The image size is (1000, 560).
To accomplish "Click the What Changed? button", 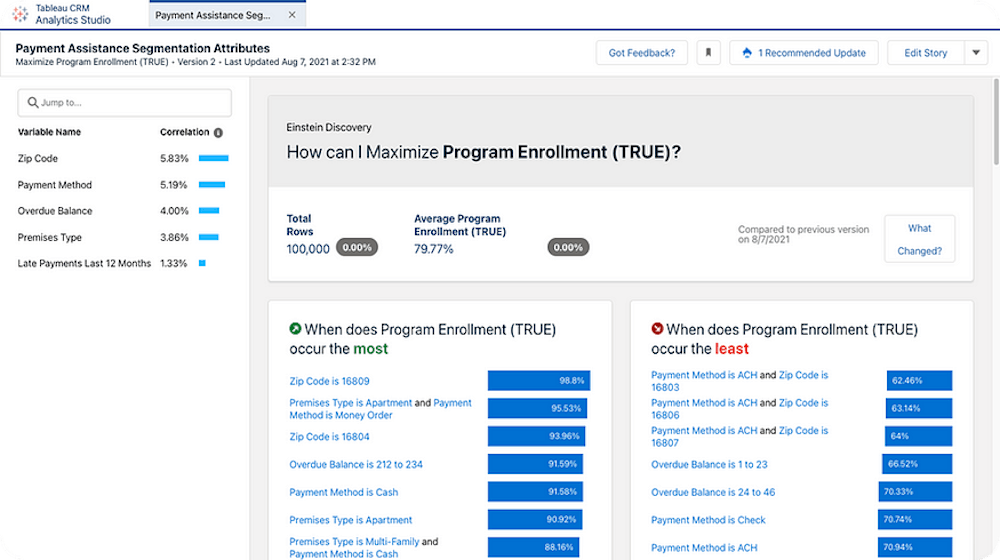I will click(x=920, y=239).
